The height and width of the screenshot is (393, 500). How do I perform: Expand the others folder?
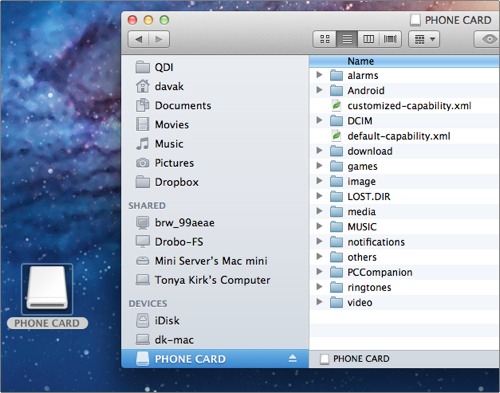pyautogui.click(x=319, y=256)
